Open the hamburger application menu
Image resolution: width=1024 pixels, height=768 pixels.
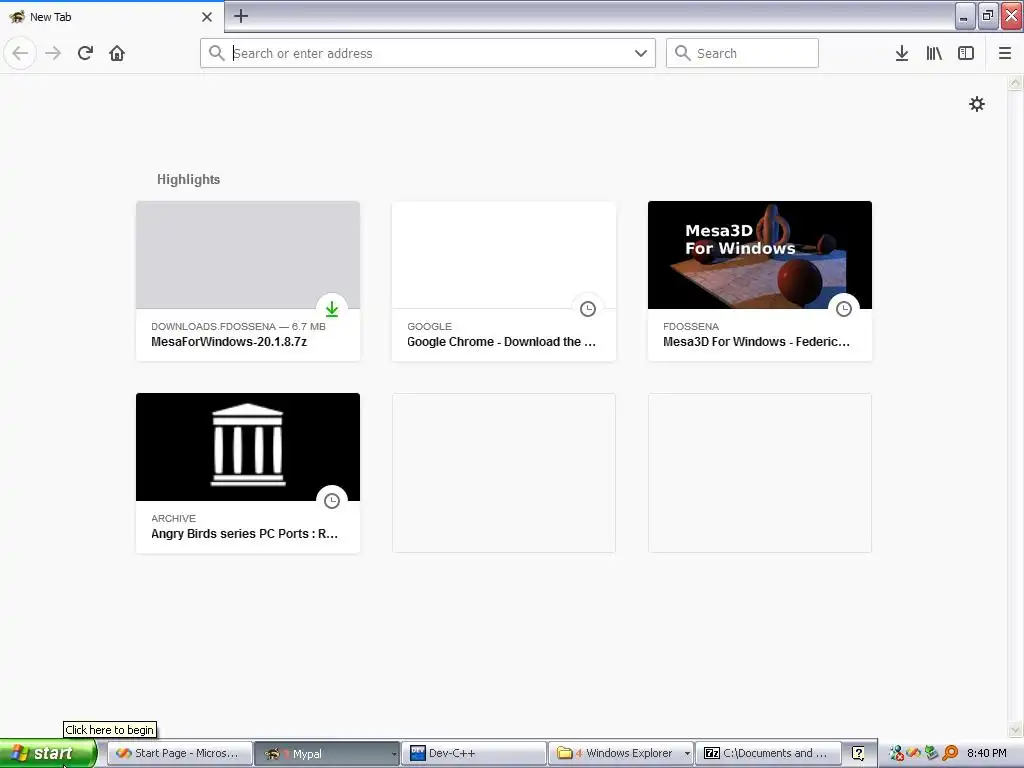(x=1005, y=53)
